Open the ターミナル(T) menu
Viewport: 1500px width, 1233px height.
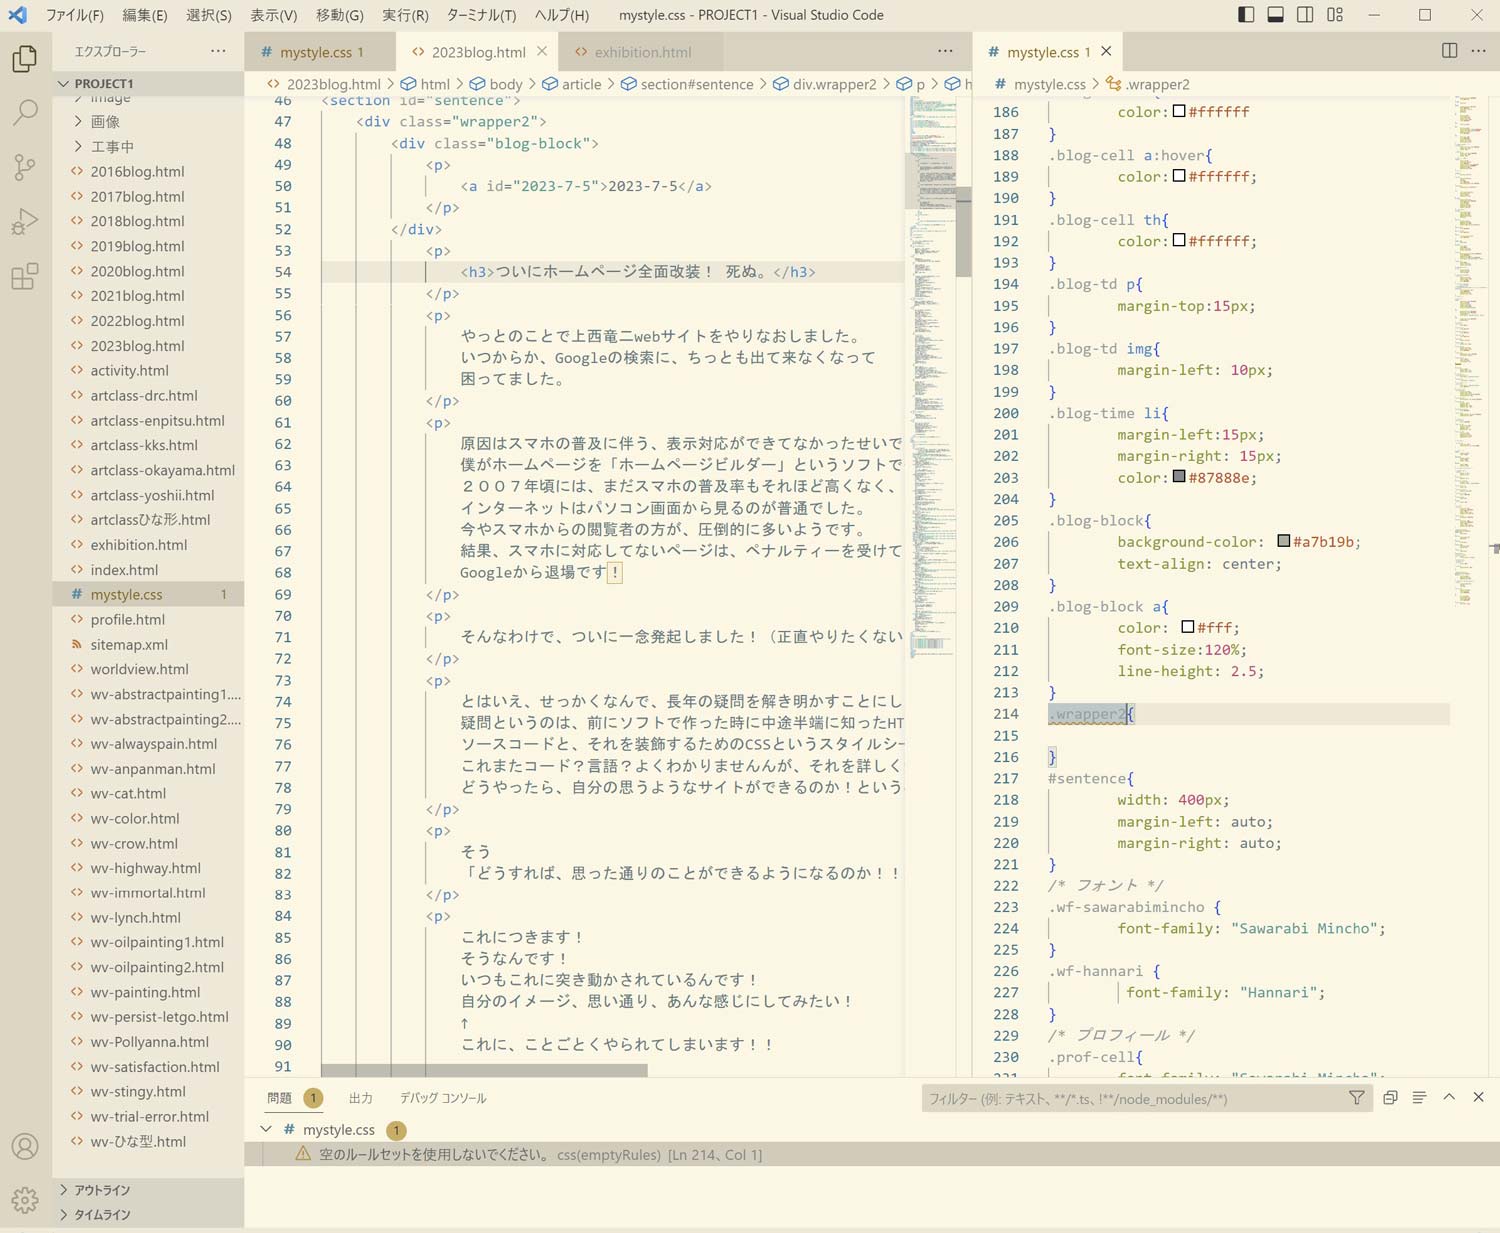(481, 15)
